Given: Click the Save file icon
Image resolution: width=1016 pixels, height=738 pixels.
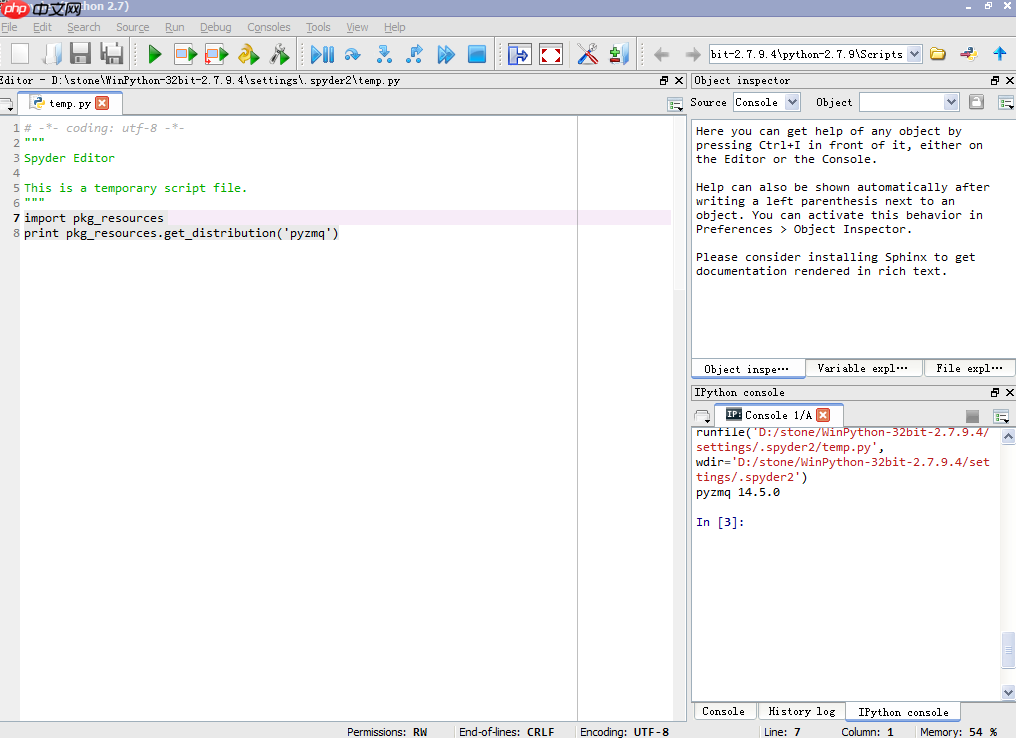Looking at the screenshot, I should coord(80,54).
